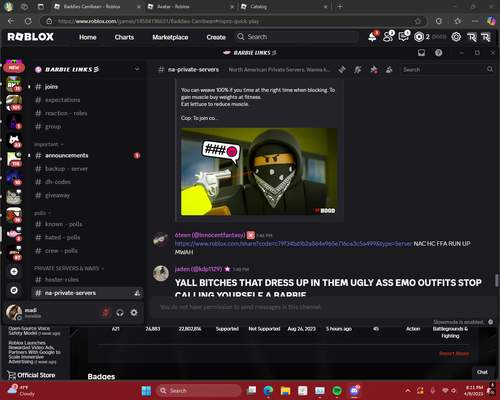This screenshot has width=500, height=400.
Task: Click the Slowmode enabled indicator icon
Action: coord(491,322)
